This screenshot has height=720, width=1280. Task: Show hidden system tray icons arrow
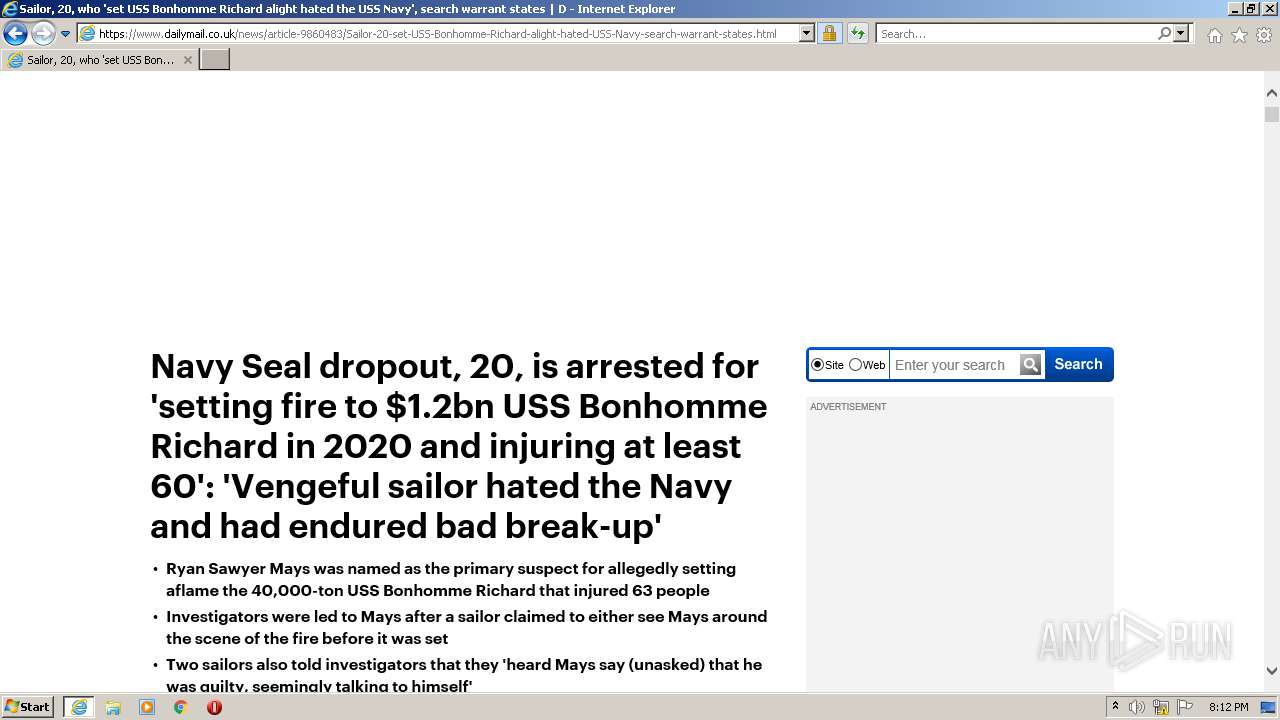pyautogui.click(x=1115, y=707)
